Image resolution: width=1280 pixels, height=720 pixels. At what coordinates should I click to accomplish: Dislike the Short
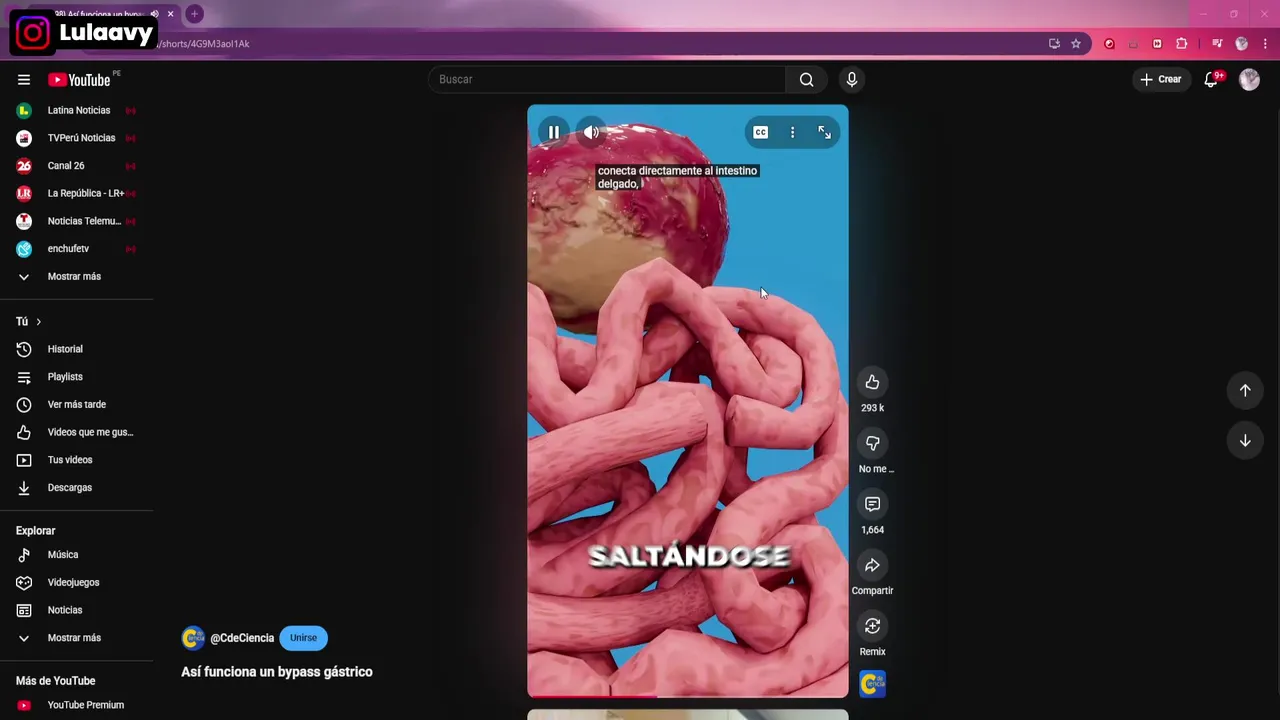tap(872, 443)
